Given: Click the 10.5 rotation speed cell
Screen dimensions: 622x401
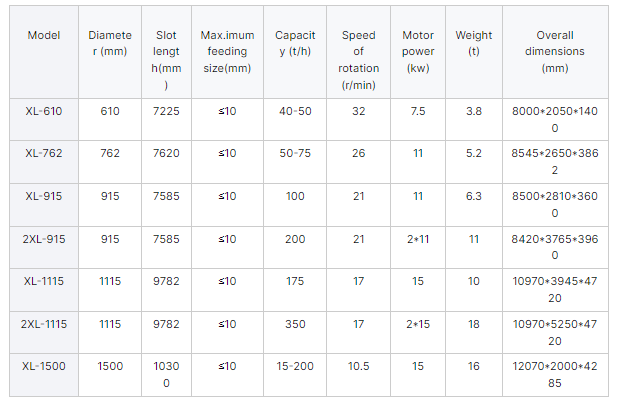Looking at the screenshot, I should pyautogui.click(x=358, y=366).
